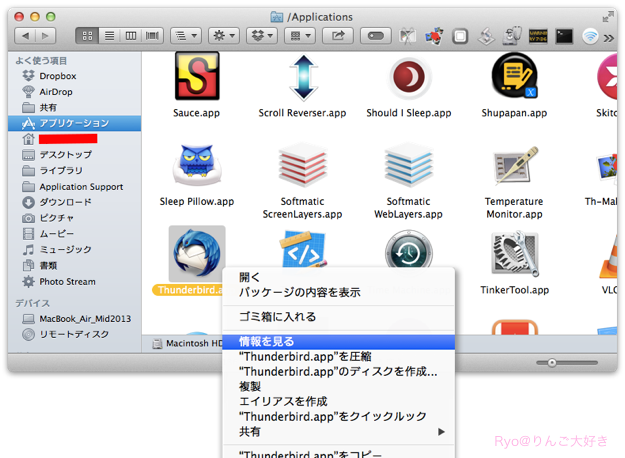Open ムービー in the sidebar
Image resolution: width=625 pixels, height=458 pixels.
click(74, 234)
